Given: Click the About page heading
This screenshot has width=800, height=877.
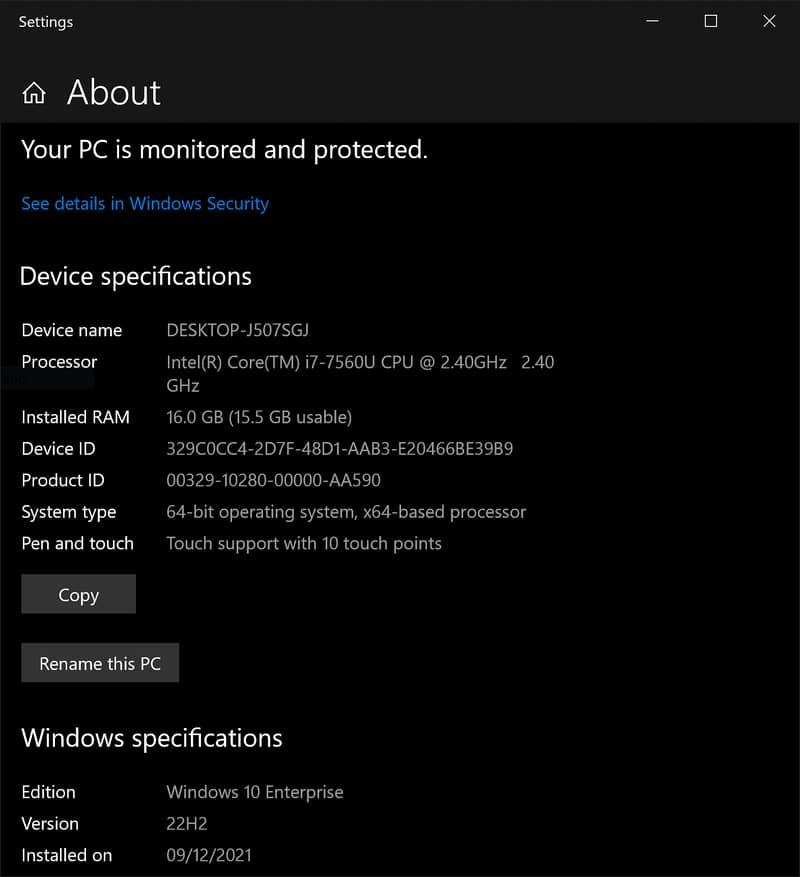Looking at the screenshot, I should 114,93.
